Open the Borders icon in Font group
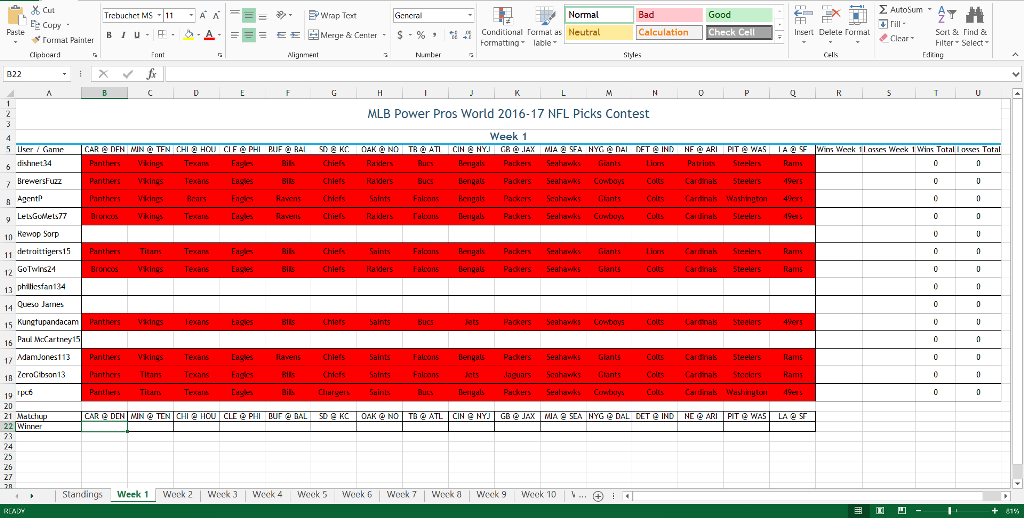The width and height of the screenshot is (1024, 518). tap(162, 35)
